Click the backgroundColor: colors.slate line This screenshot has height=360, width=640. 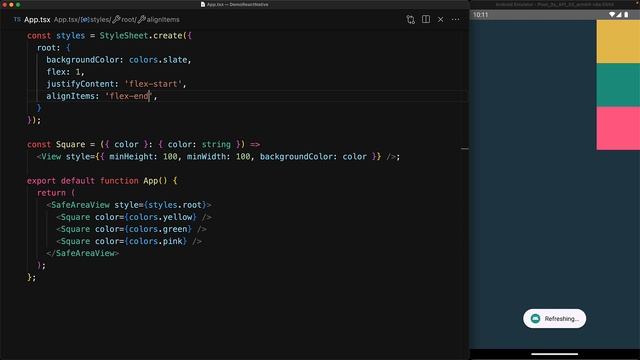click(x=119, y=60)
